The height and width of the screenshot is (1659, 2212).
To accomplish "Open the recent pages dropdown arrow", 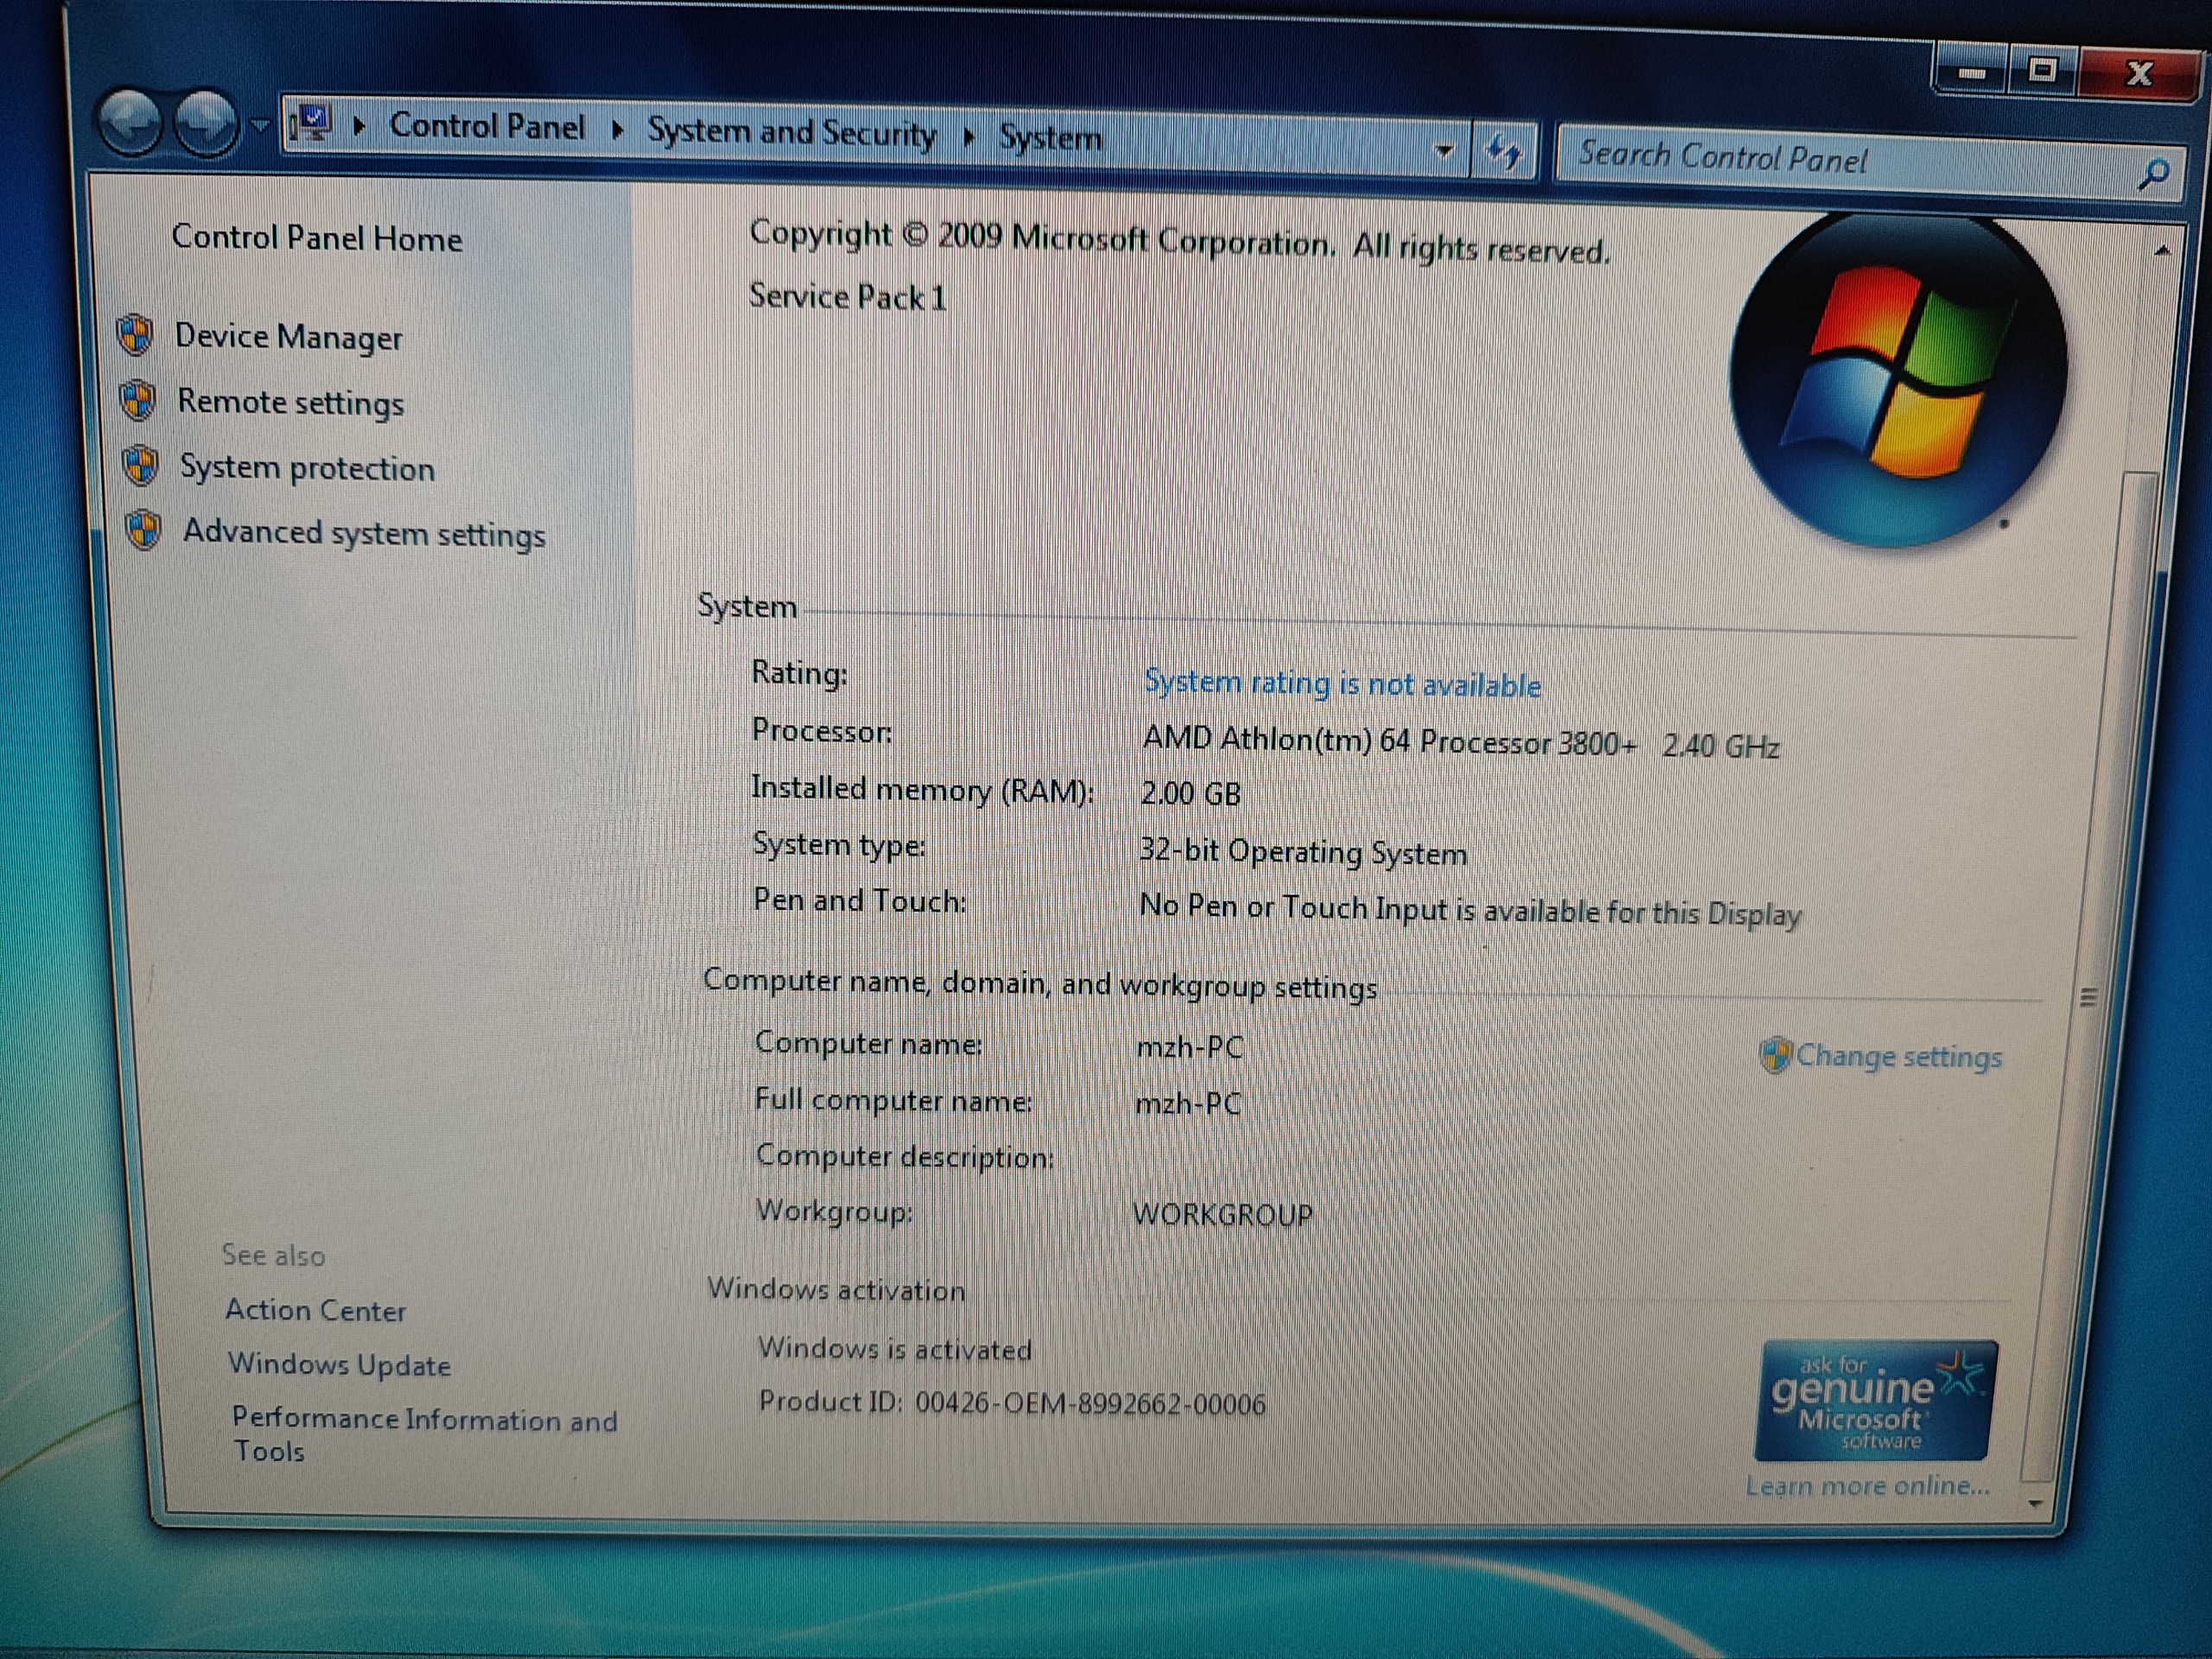I will (x=260, y=126).
